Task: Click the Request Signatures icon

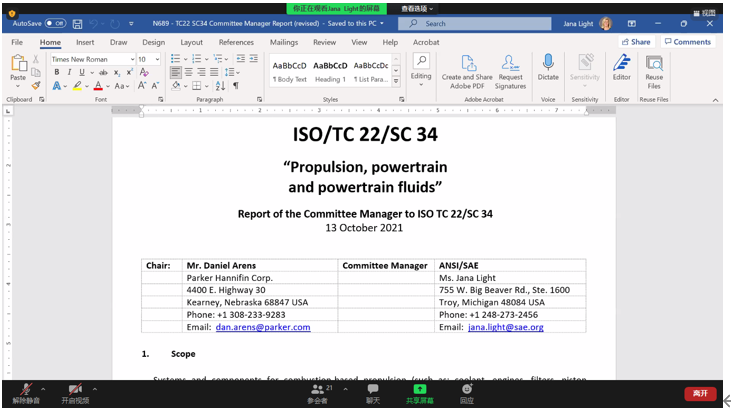Action: pos(510,65)
